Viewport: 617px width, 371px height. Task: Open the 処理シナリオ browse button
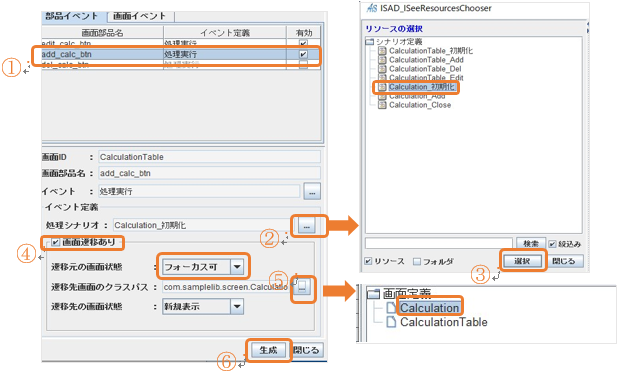307,226
